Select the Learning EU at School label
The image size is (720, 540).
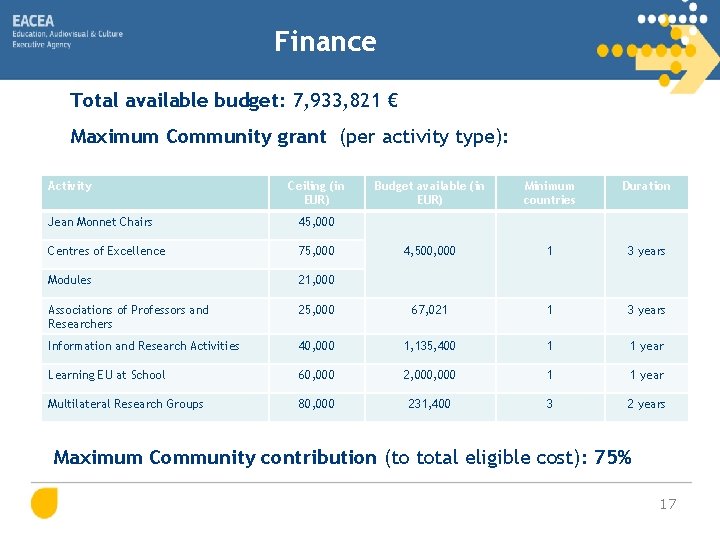point(107,375)
